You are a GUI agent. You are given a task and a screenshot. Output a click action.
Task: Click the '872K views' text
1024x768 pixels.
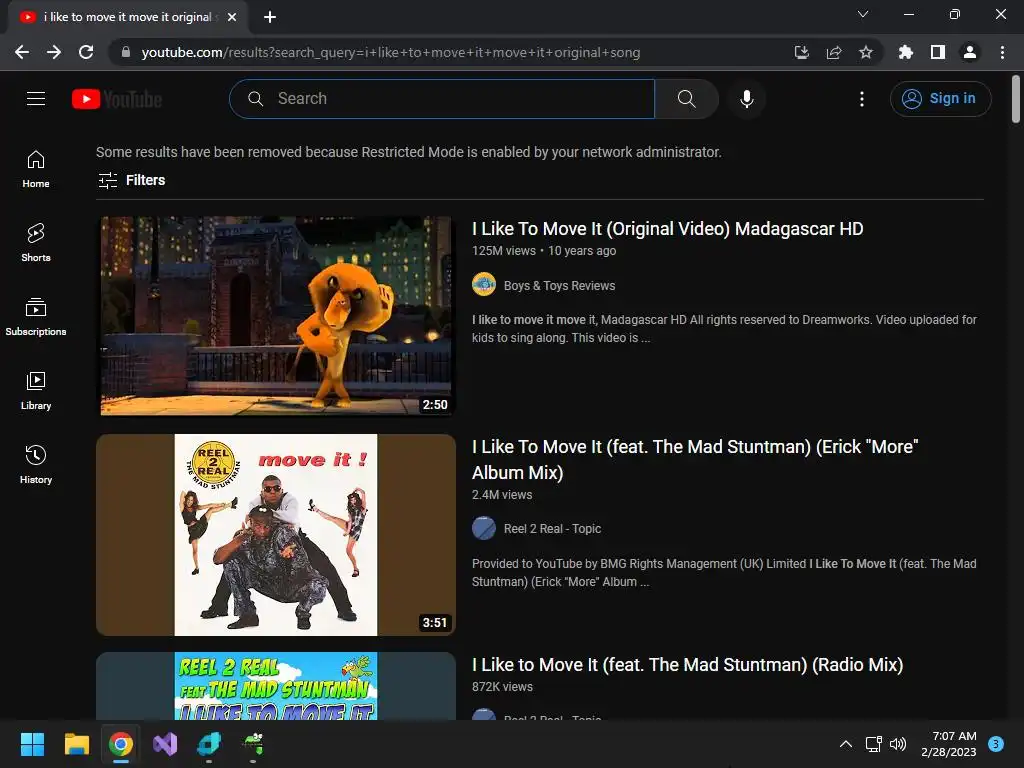[x=502, y=687]
